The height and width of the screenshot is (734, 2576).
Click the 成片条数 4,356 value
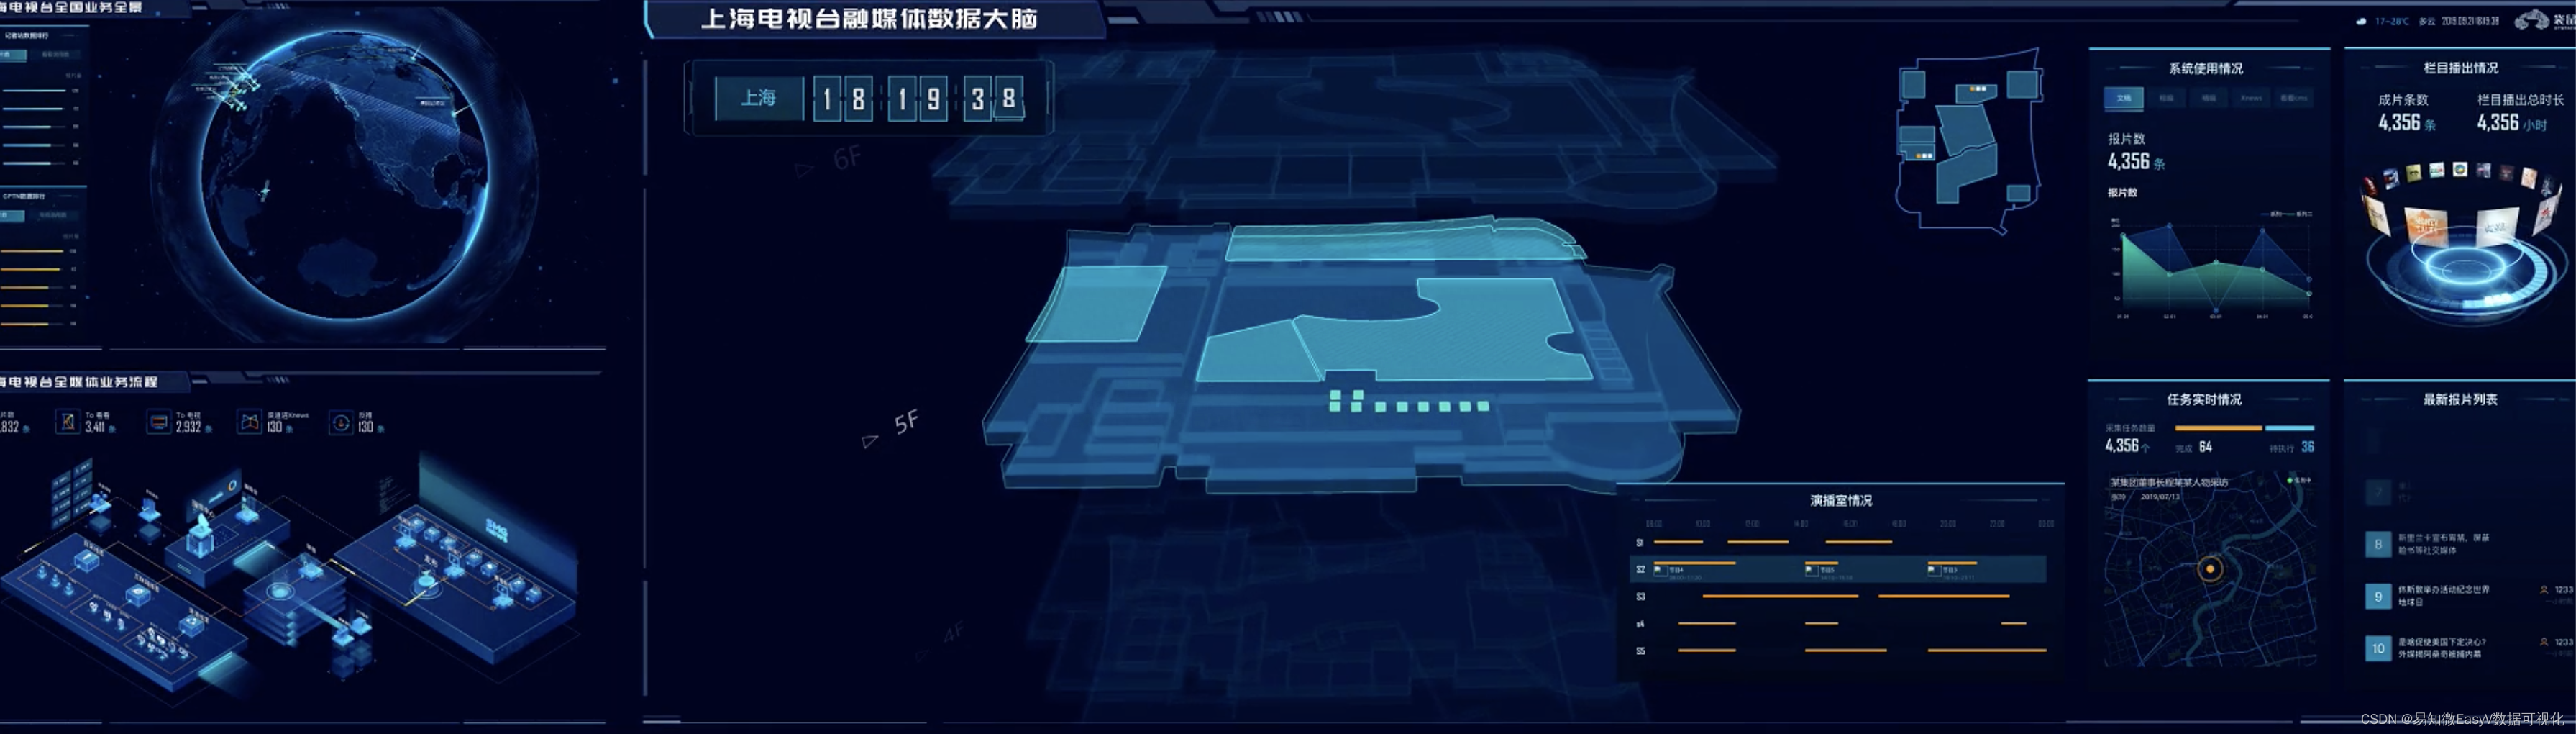tap(2406, 123)
